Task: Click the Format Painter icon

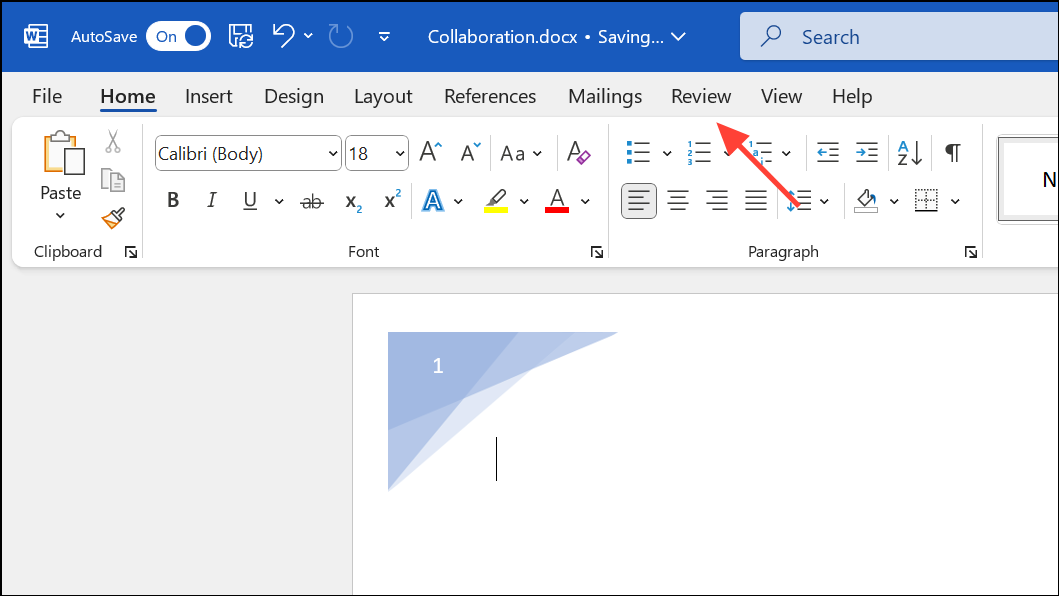Action: [113, 219]
